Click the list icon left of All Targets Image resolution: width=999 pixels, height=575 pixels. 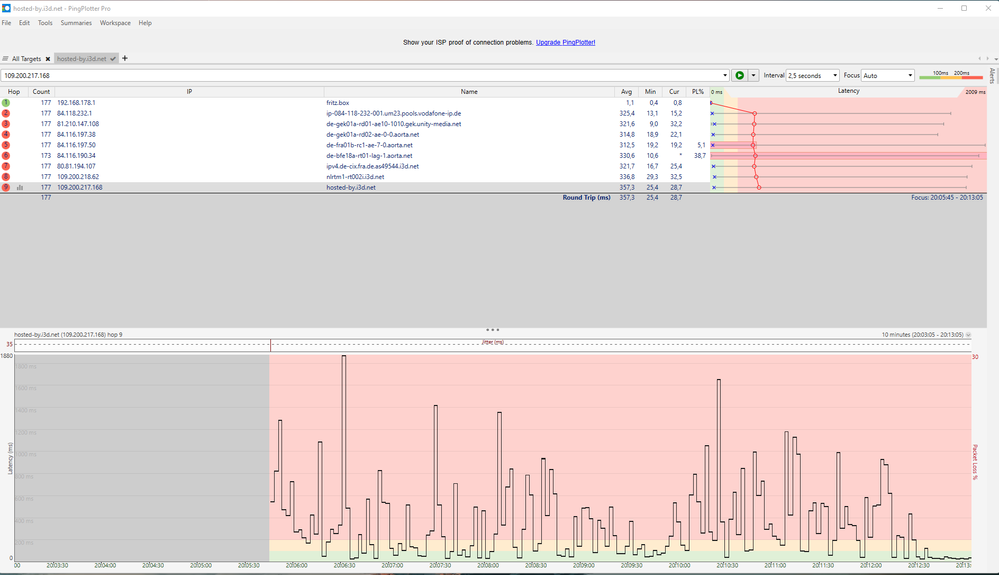point(5,59)
